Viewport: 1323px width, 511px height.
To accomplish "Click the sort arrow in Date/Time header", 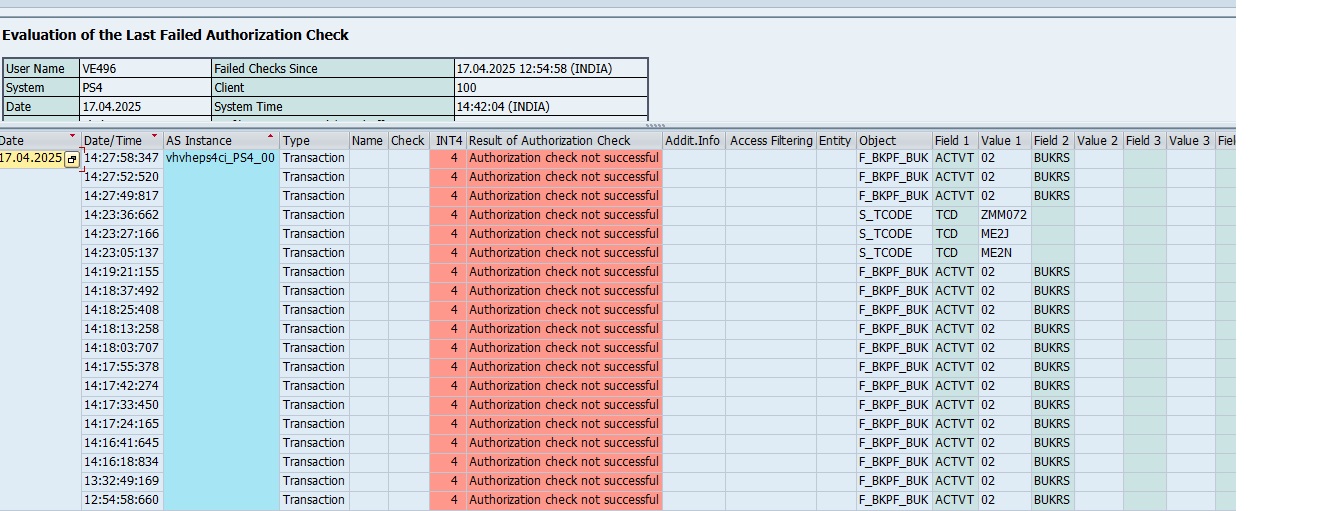I will coord(154,136).
